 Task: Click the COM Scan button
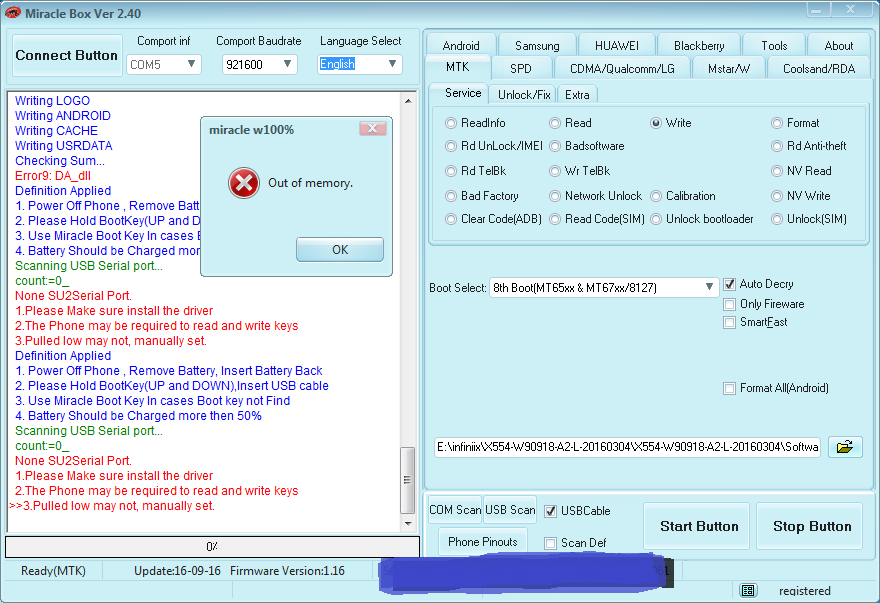(455, 510)
